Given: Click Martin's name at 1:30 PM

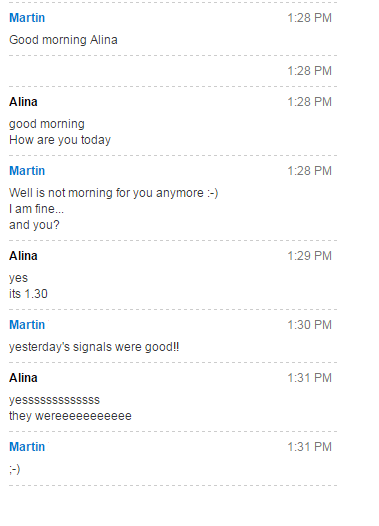Looking at the screenshot, I should [27, 325].
